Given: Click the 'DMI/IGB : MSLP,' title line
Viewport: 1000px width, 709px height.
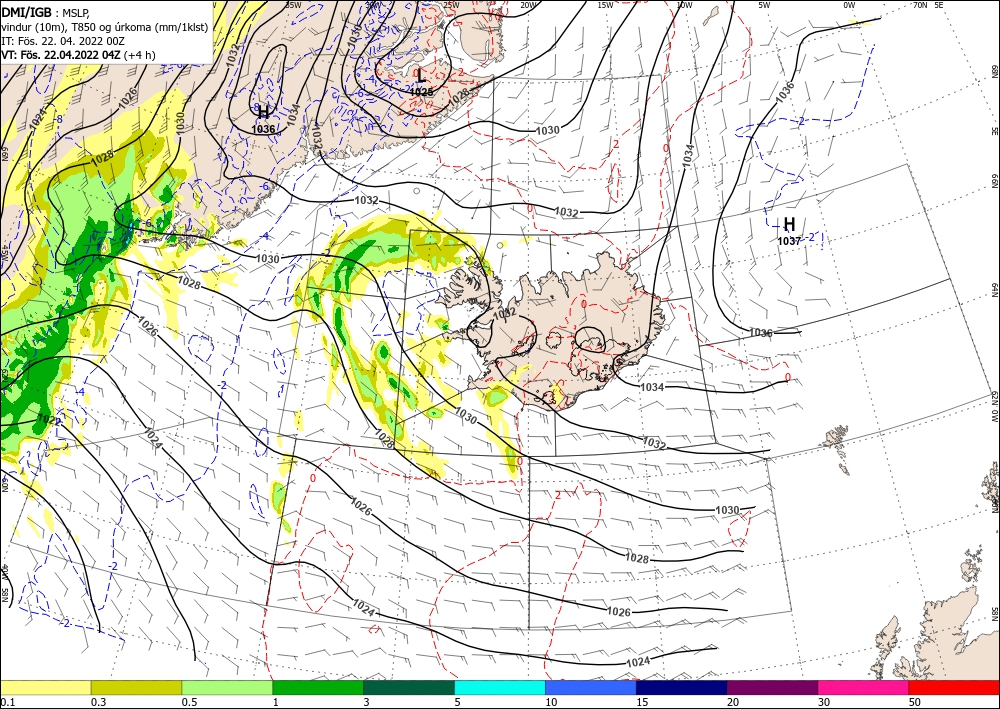Looking at the screenshot, I should (x=46, y=12).
